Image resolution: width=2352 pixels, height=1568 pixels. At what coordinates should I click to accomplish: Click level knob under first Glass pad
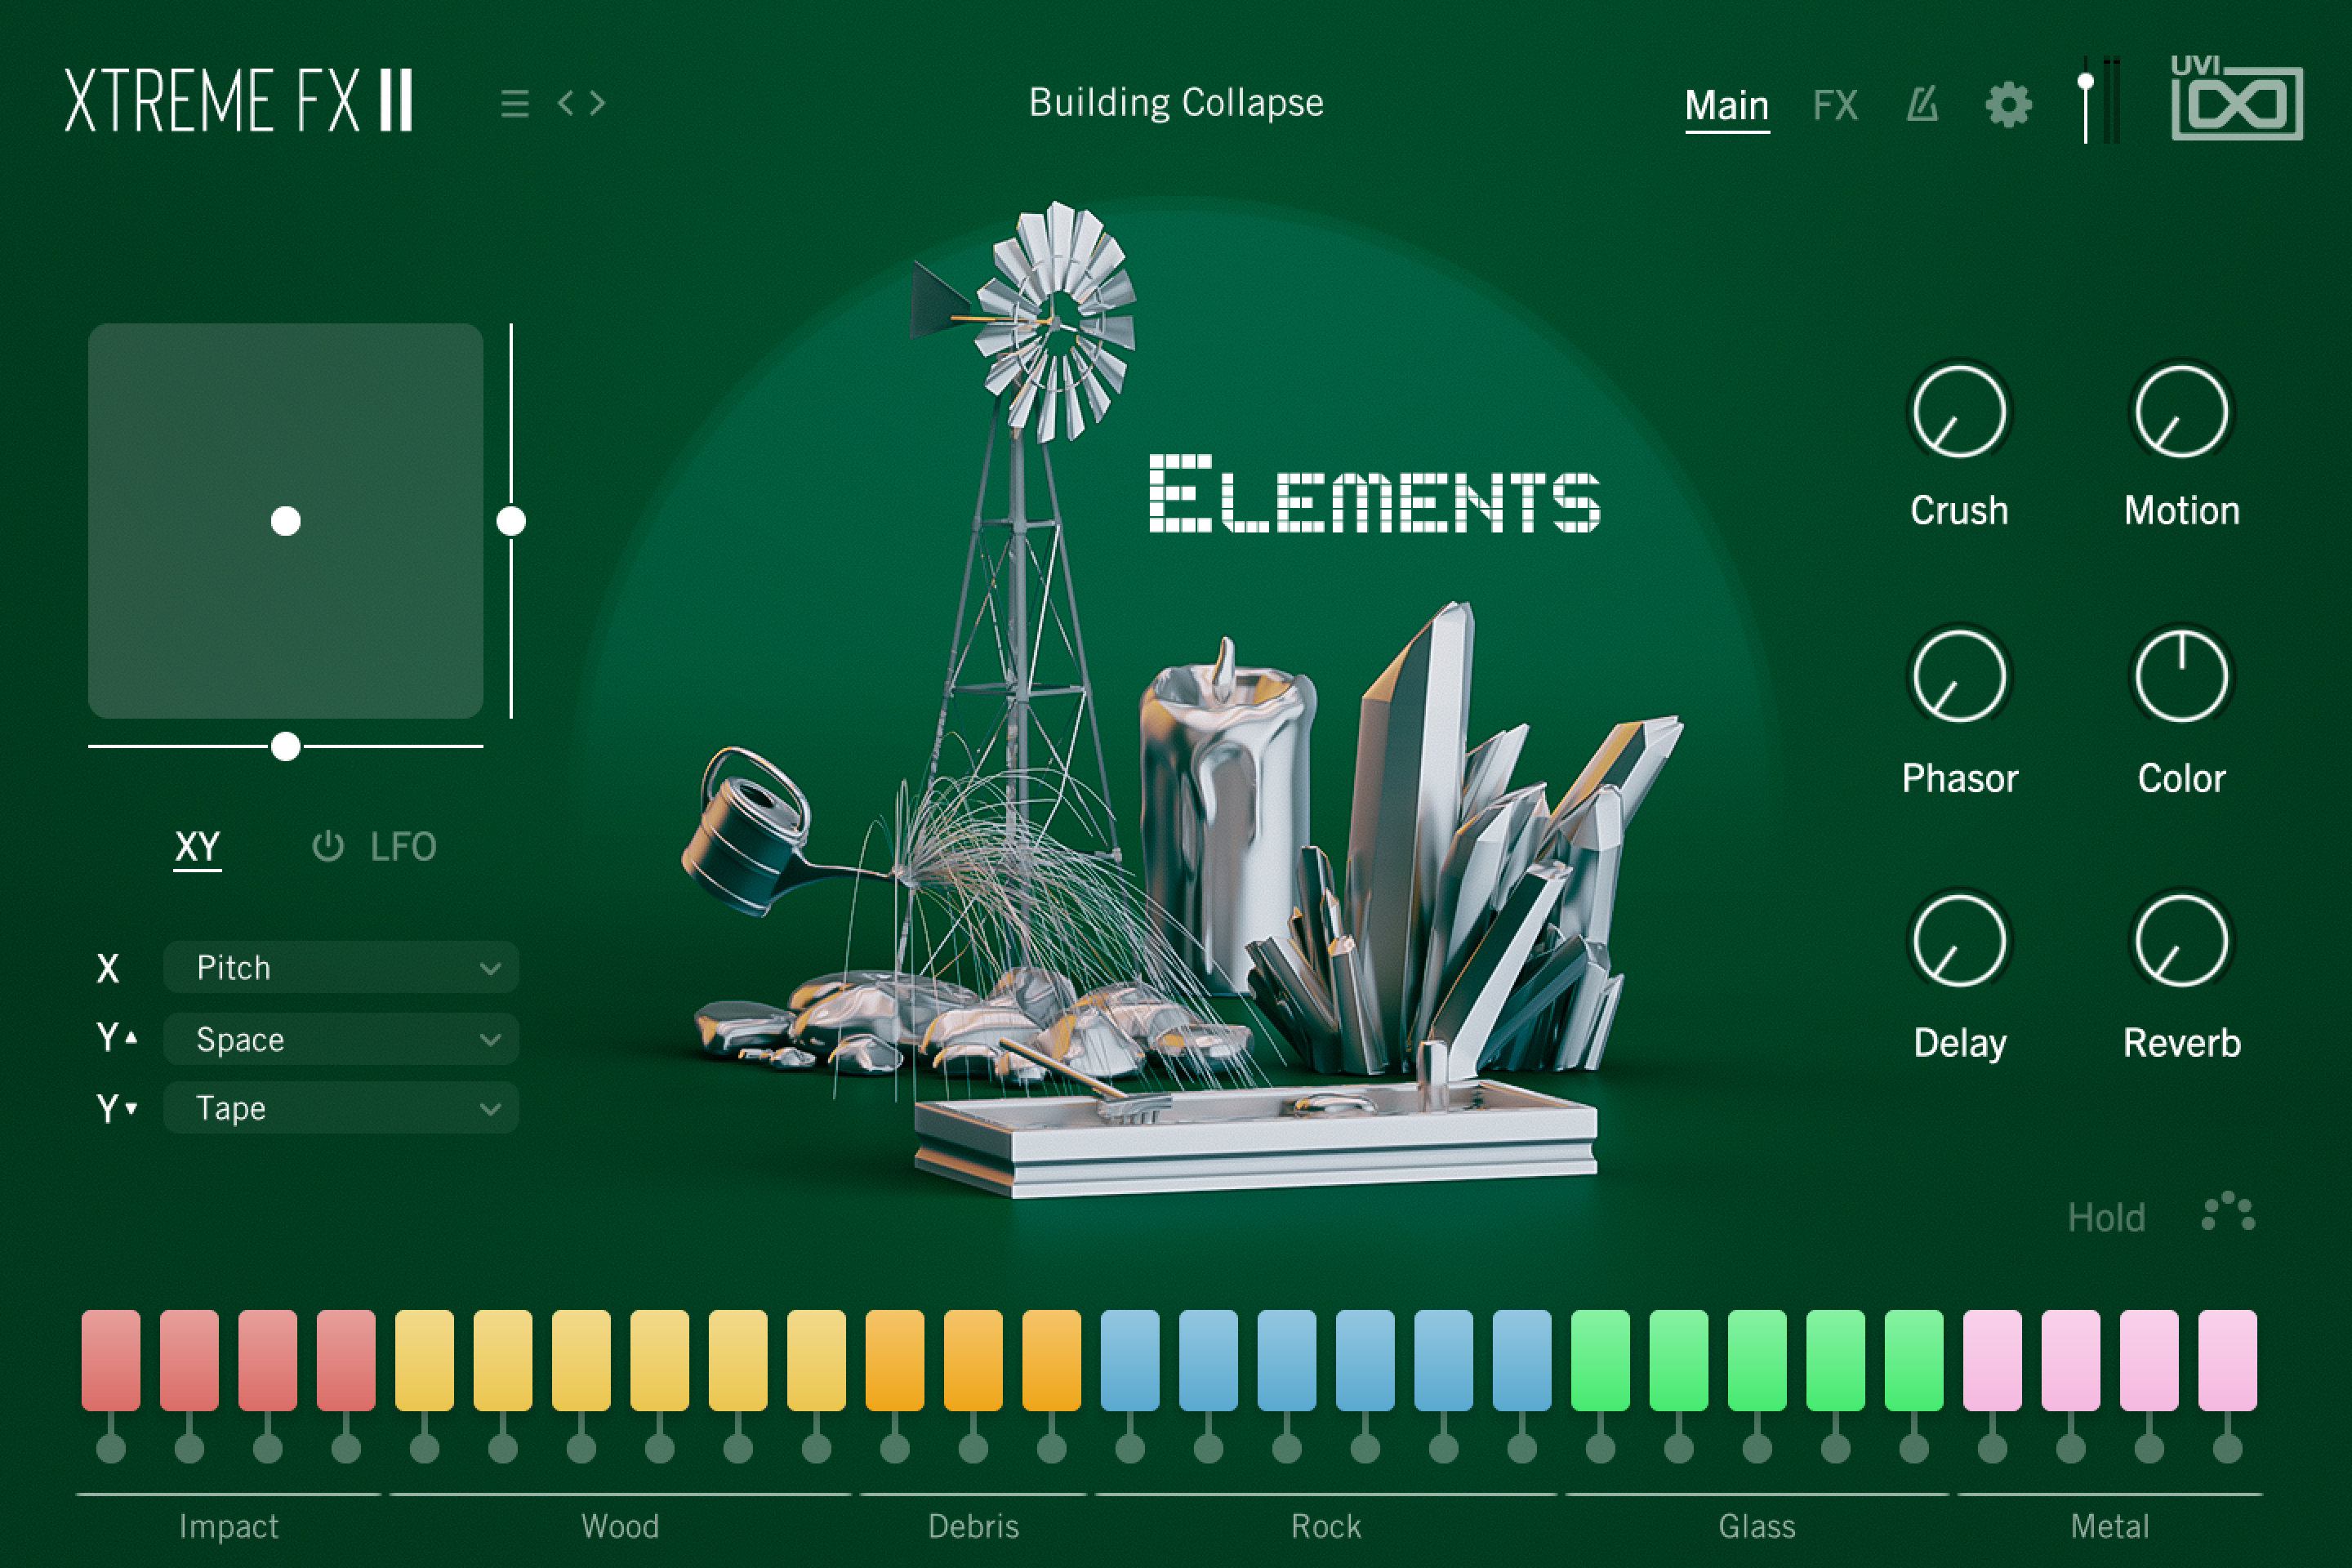pyautogui.click(x=1600, y=1447)
